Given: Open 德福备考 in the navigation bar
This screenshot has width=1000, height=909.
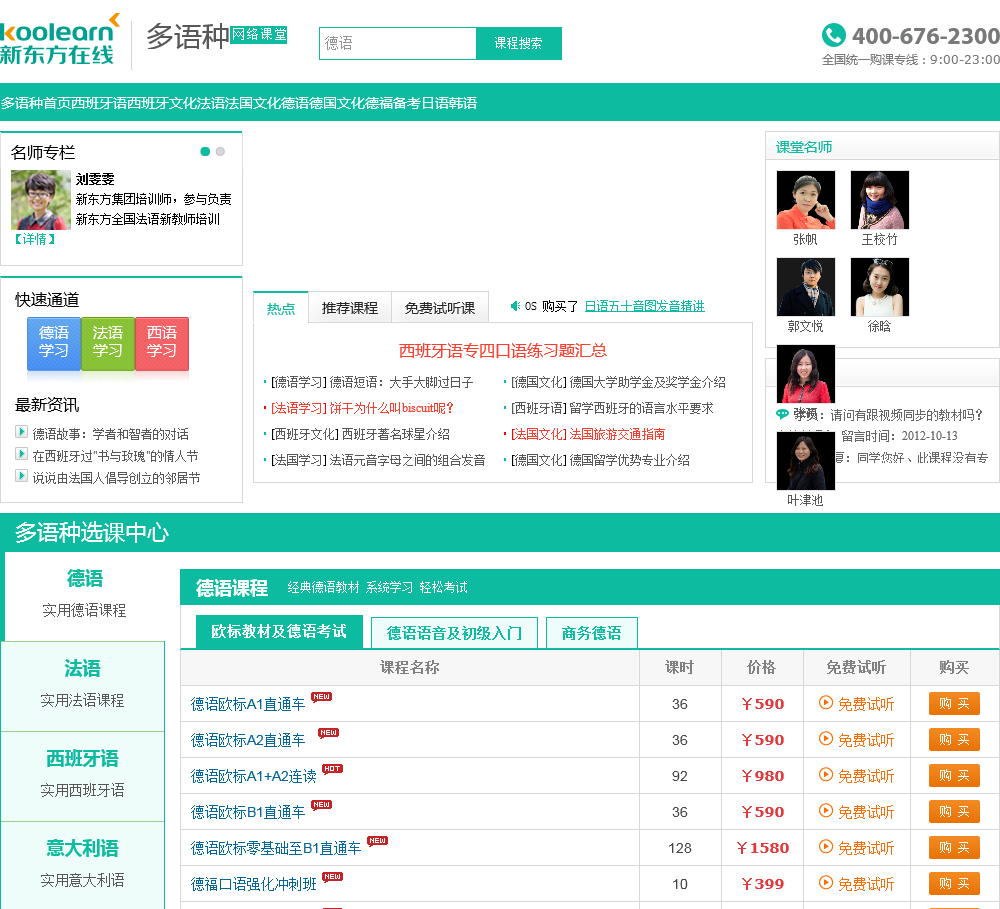Looking at the screenshot, I should coord(392,103).
